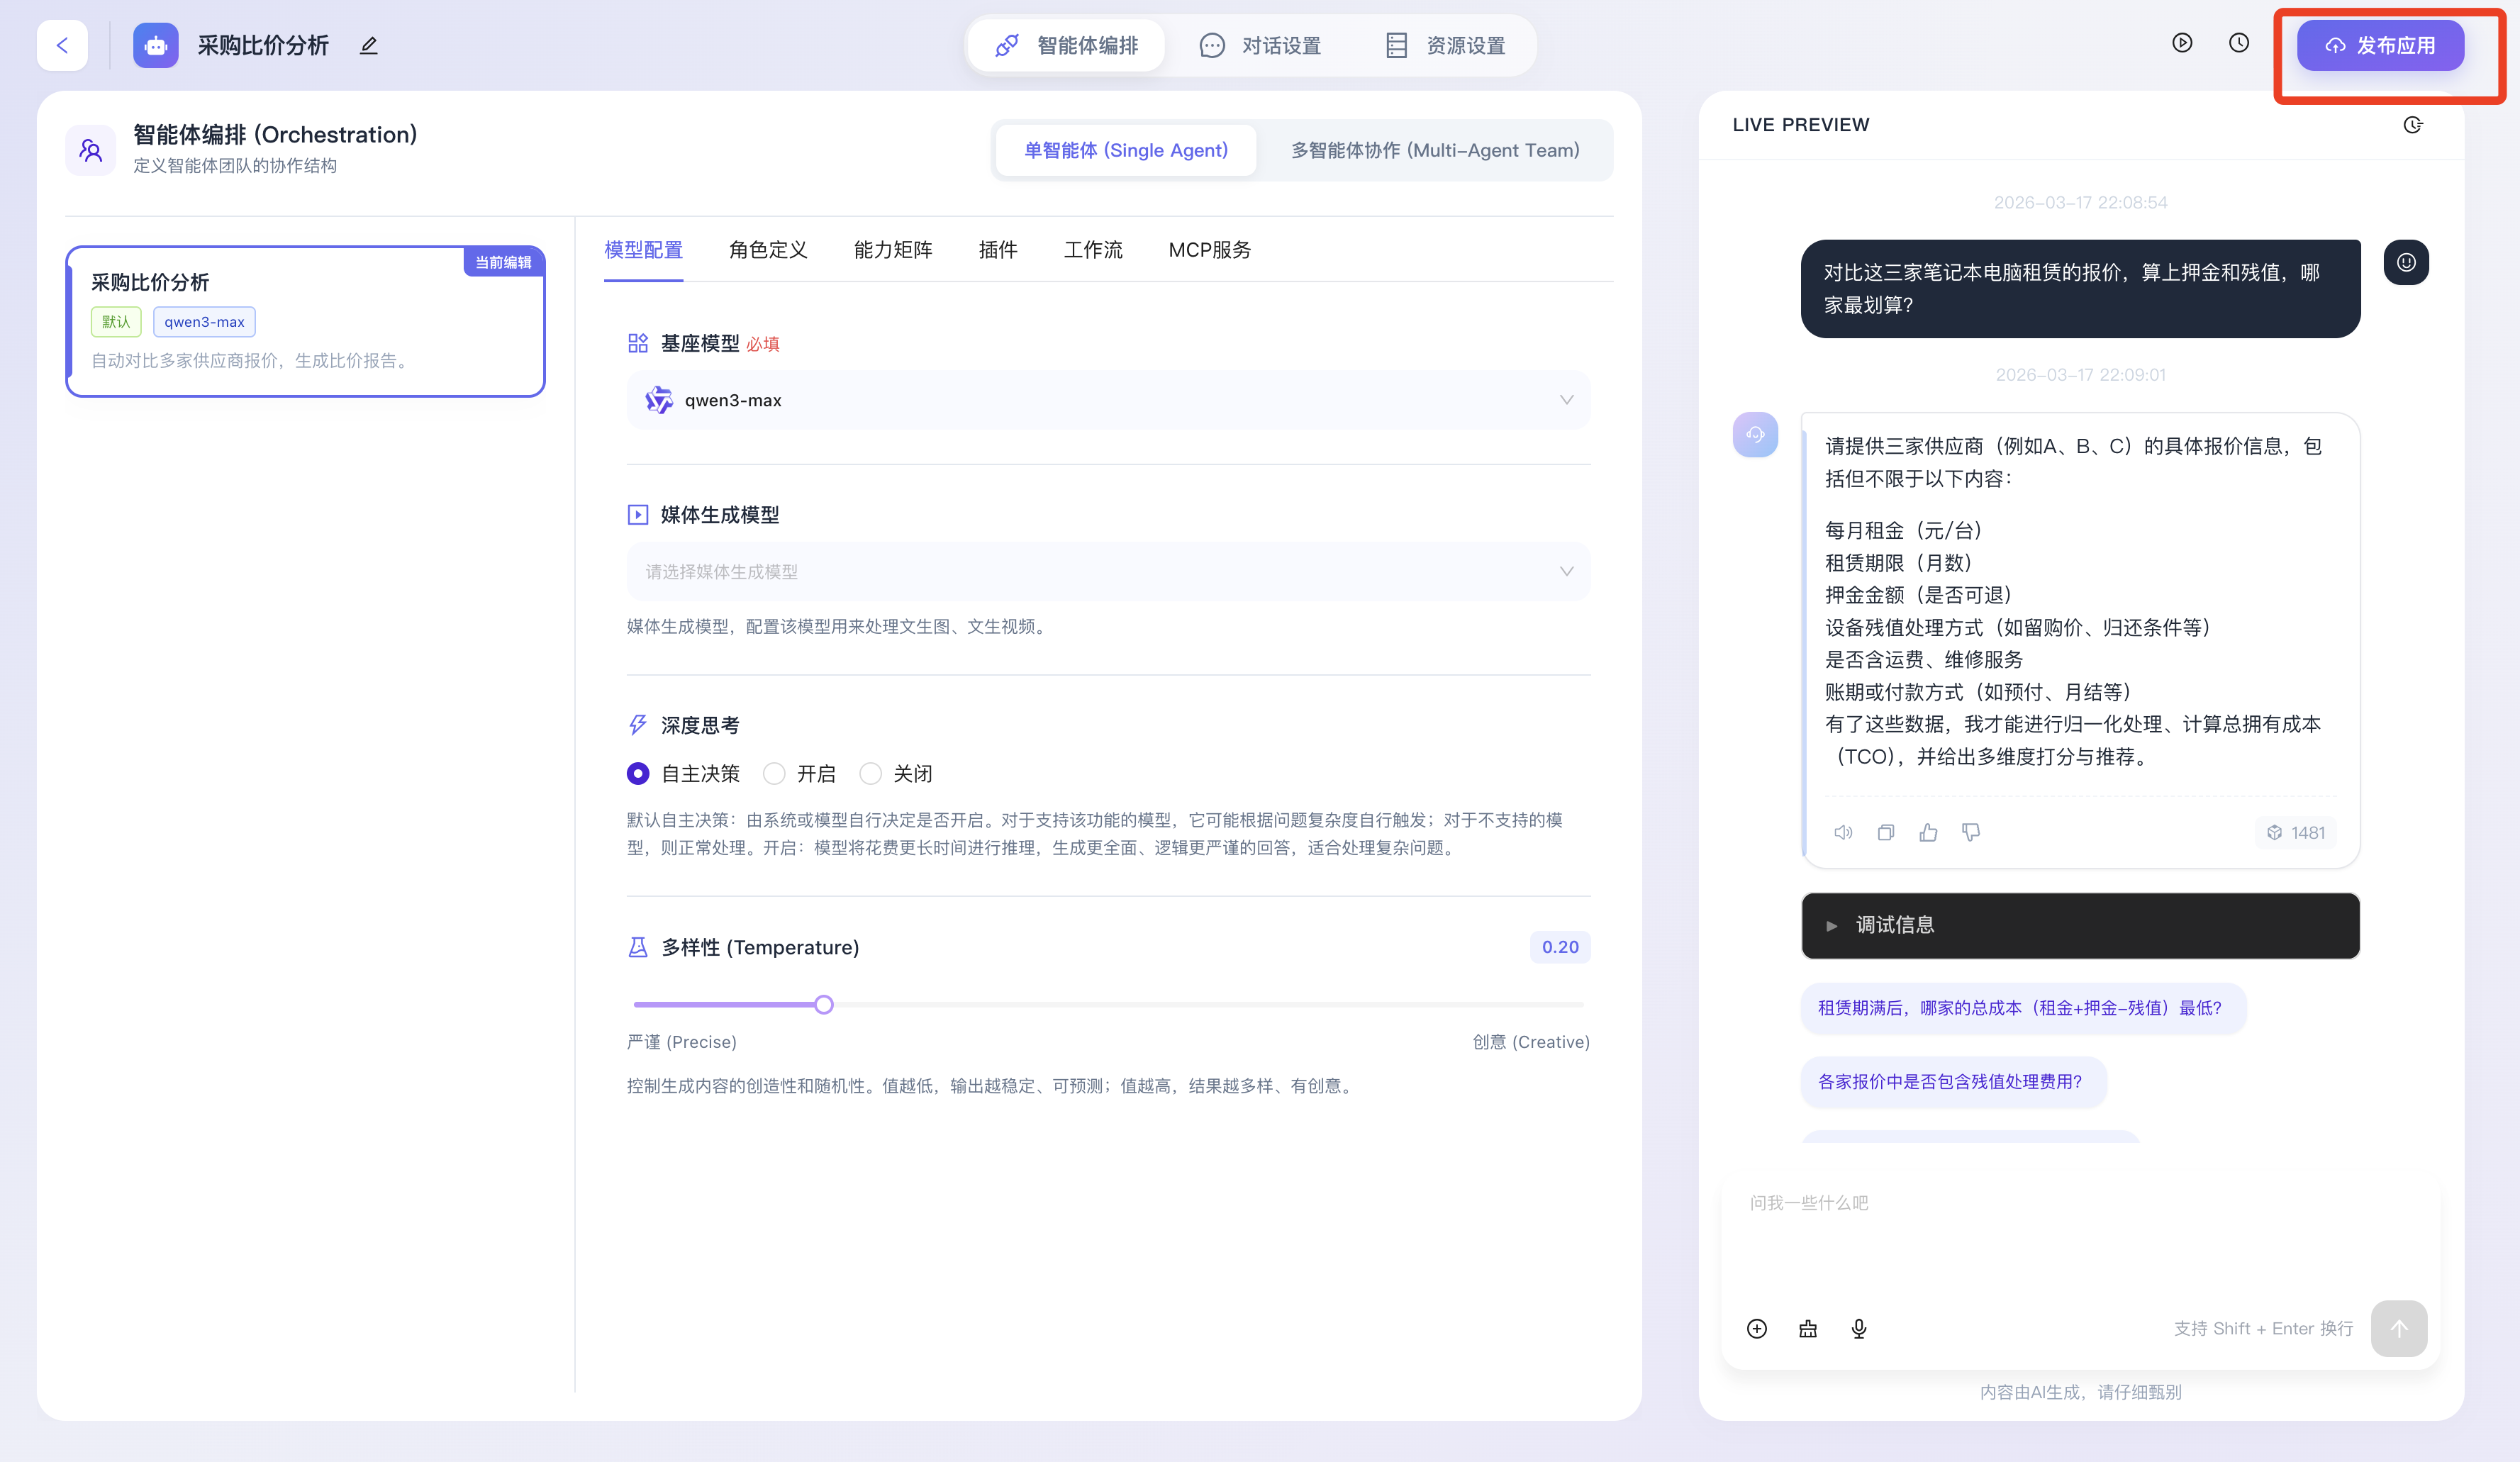Click the pencil icon to rename the app

point(369,45)
